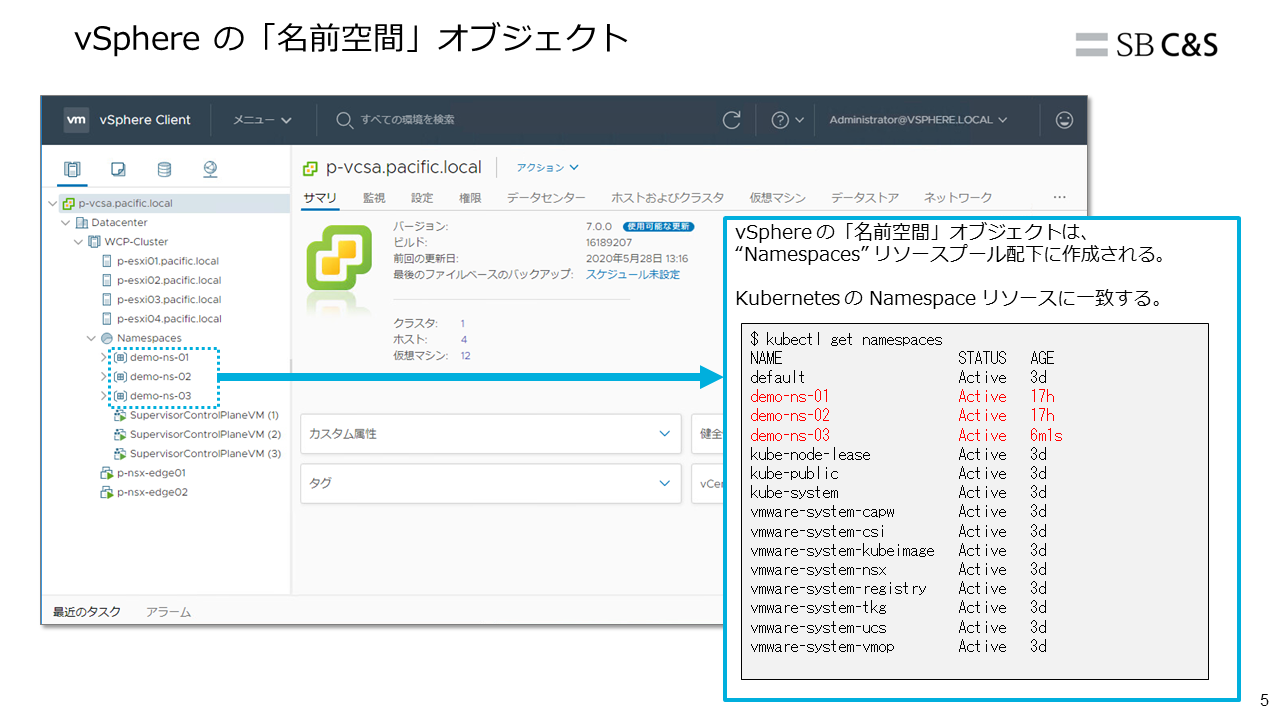
Task: Open the アラーム bottom tab
Action: (x=168, y=611)
